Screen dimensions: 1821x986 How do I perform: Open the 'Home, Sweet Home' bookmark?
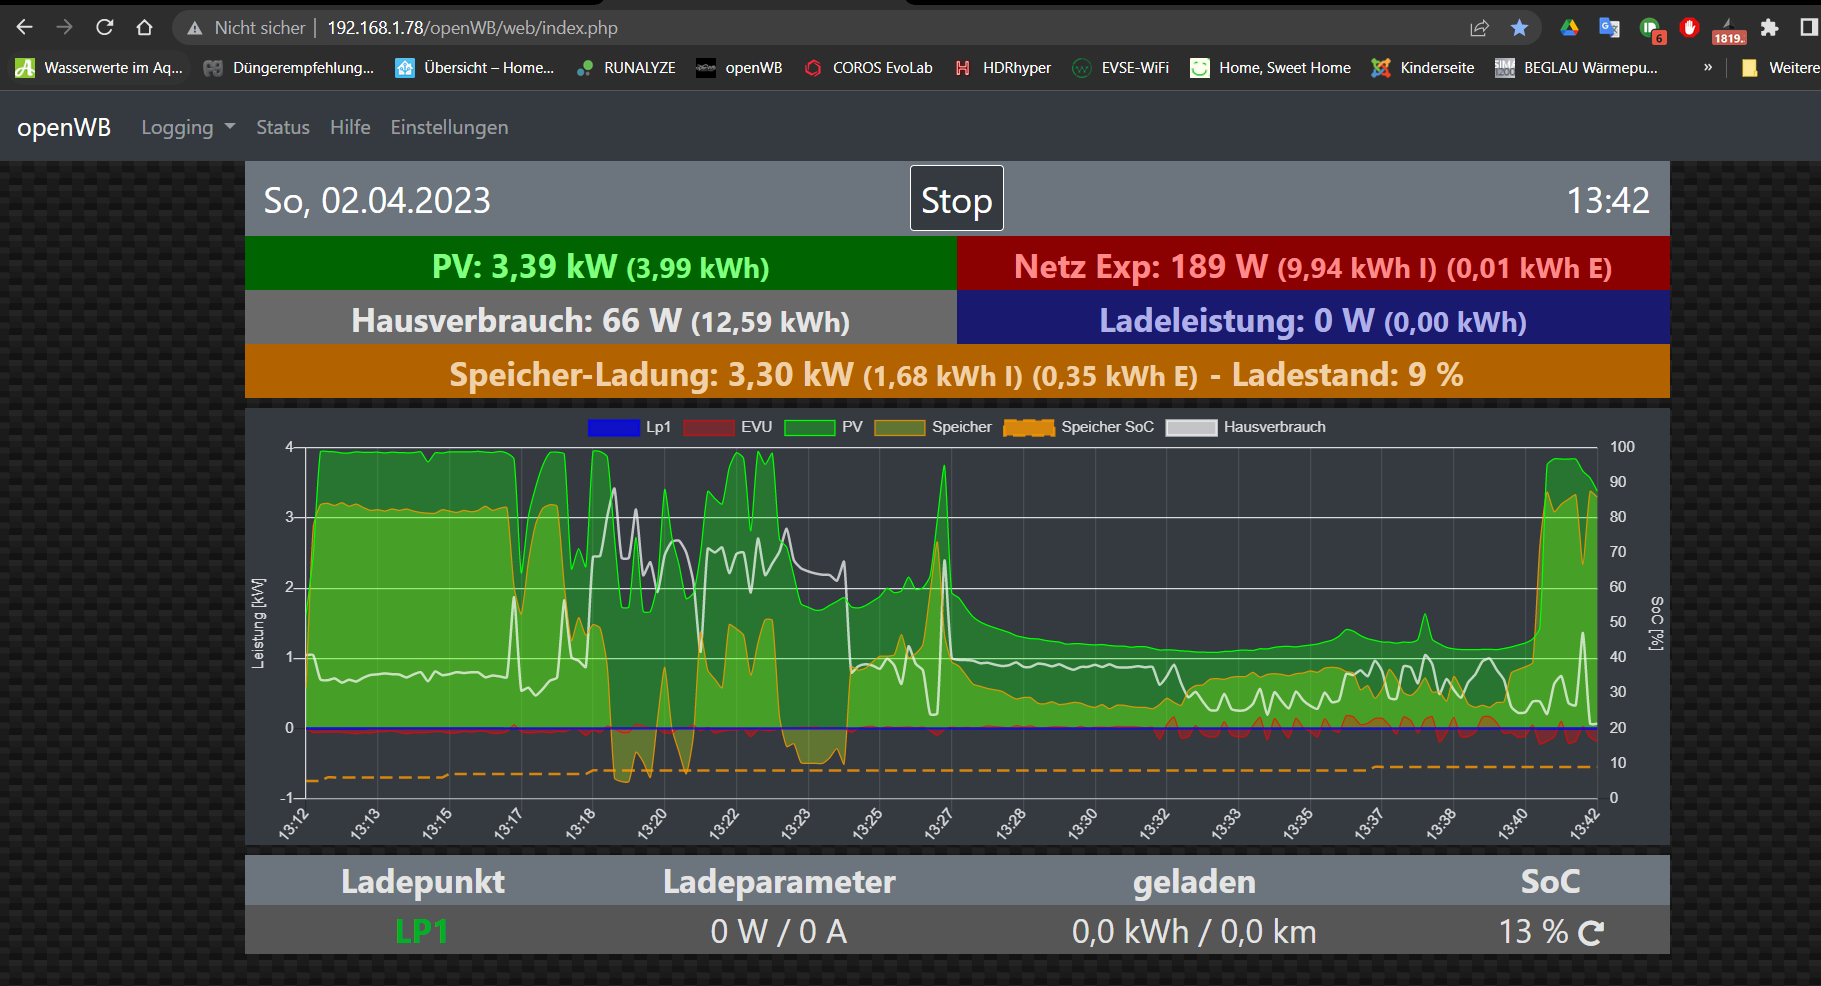pos(1270,68)
